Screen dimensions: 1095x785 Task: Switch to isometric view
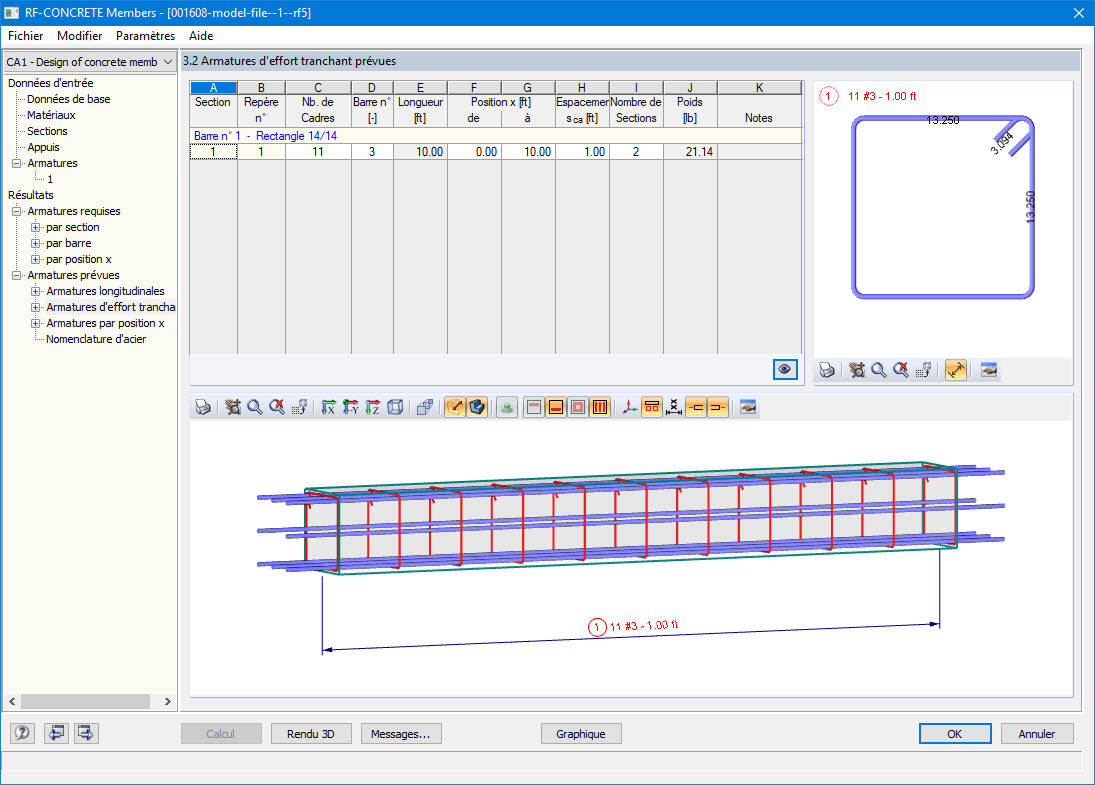point(395,407)
